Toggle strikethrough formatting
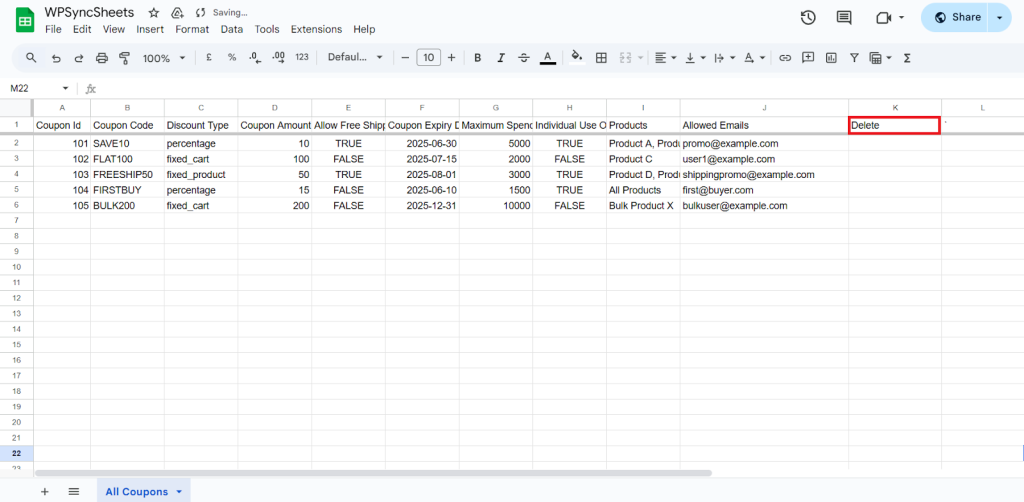Image resolution: width=1024 pixels, height=502 pixels. coord(524,58)
